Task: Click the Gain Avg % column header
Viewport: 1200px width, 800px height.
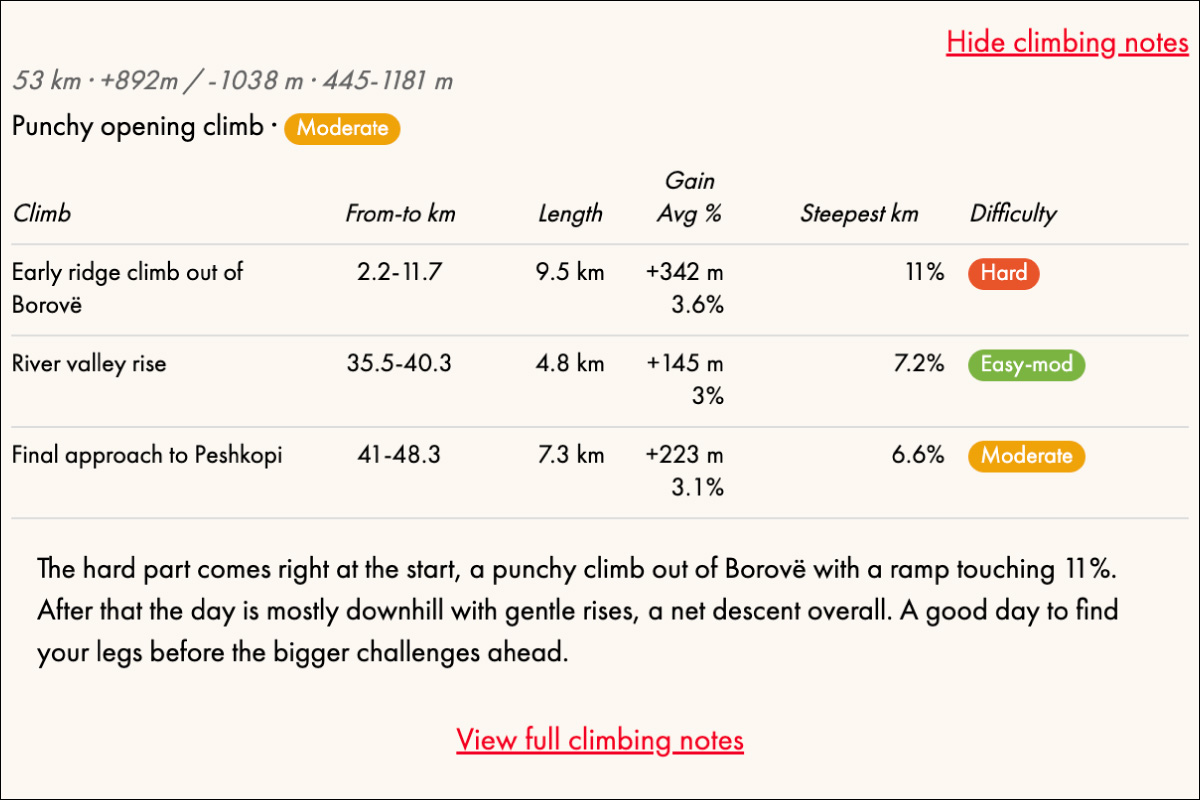Action: tap(690, 197)
